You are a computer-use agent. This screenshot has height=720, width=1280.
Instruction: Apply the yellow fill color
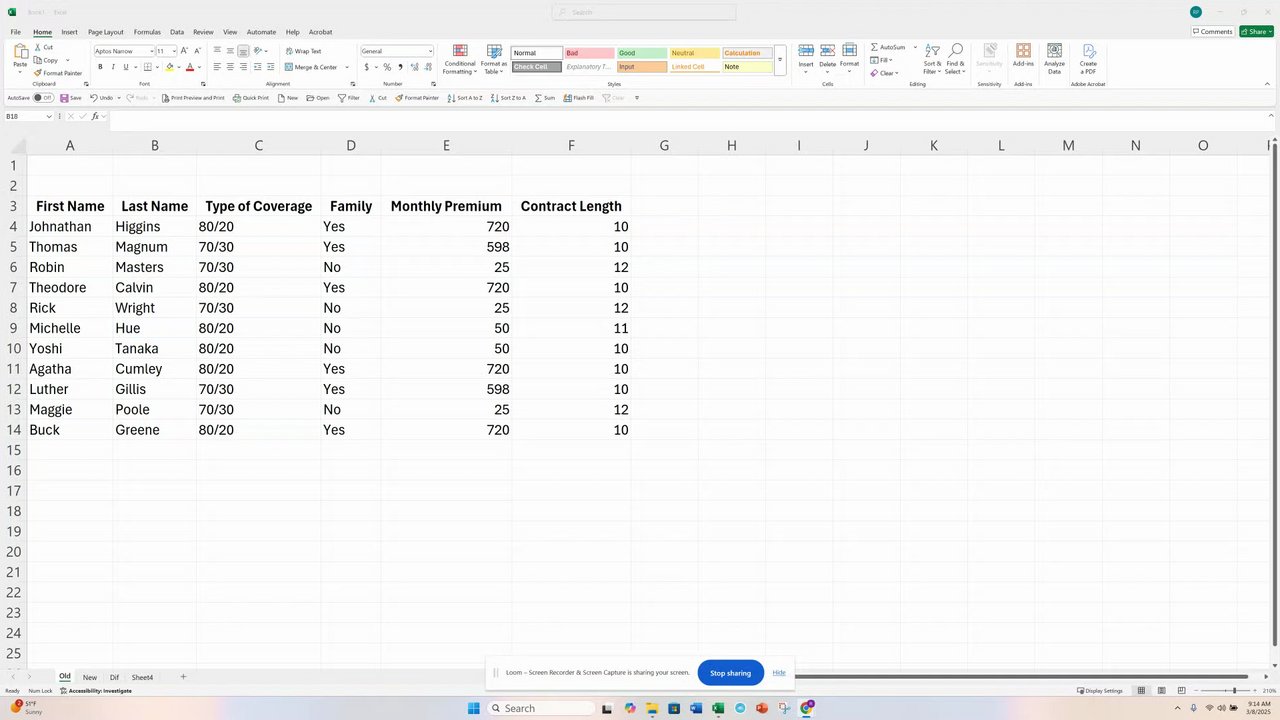(x=169, y=67)
